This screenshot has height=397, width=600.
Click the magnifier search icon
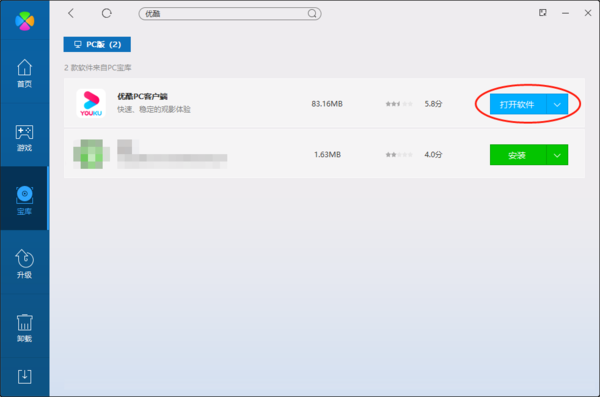[x=312, y=14]
